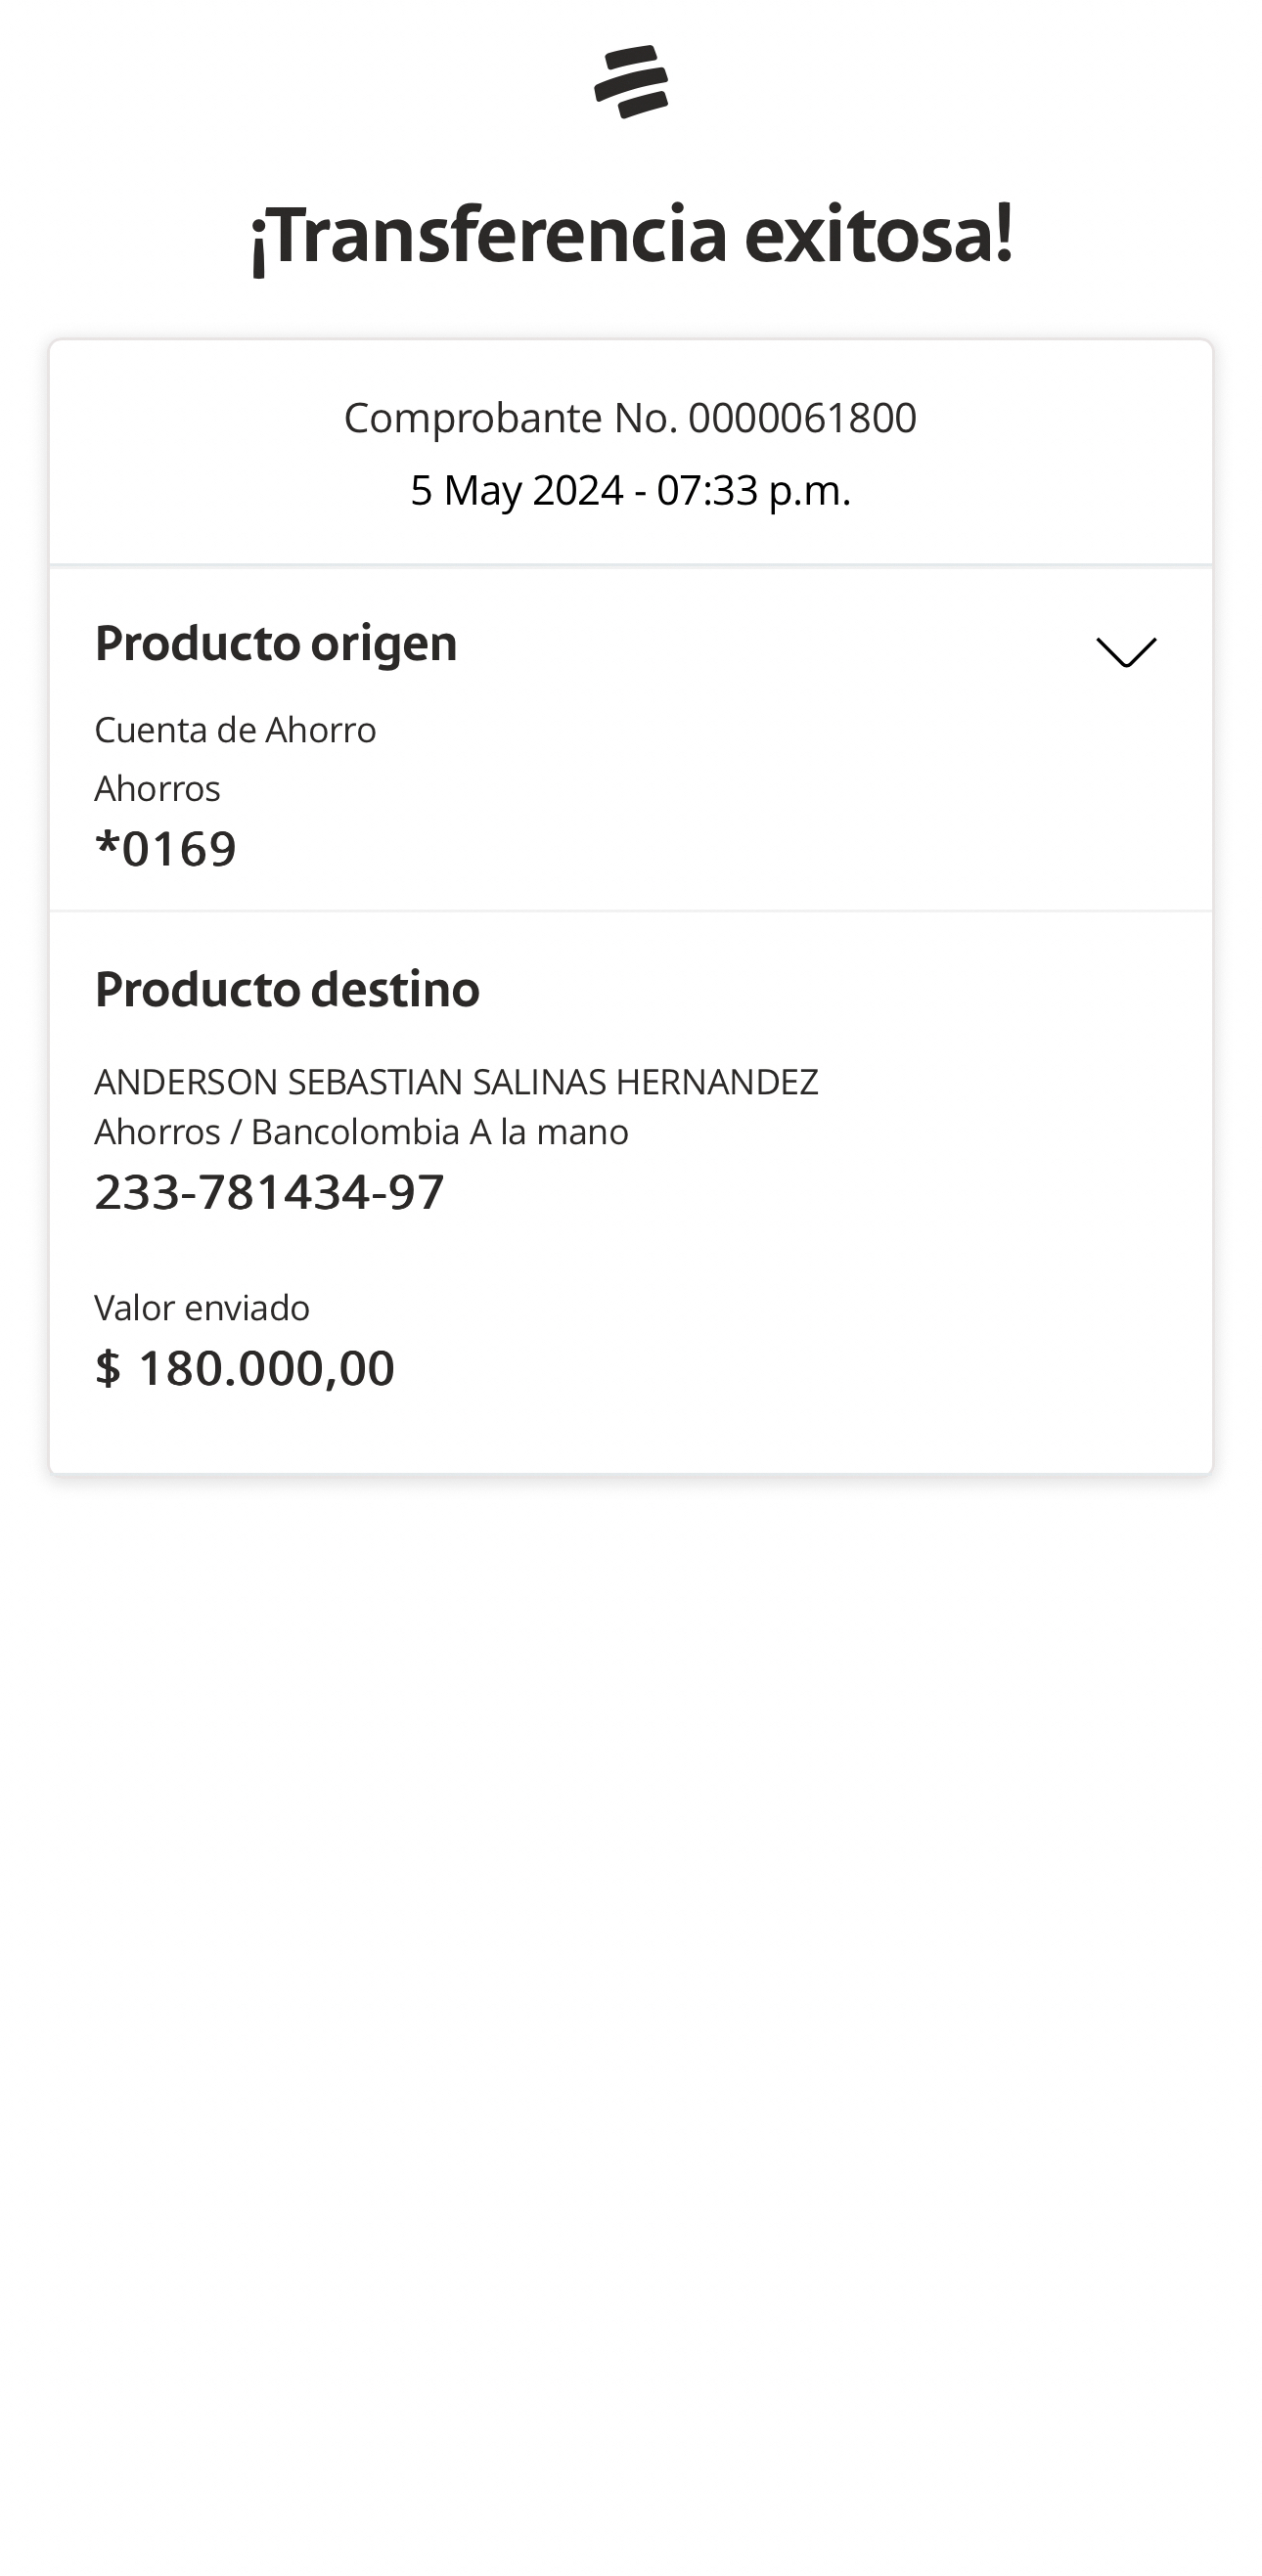Click the time 07:33 p.m. text
This screenshot has height=2576, width=1262.
click(753, 491)
